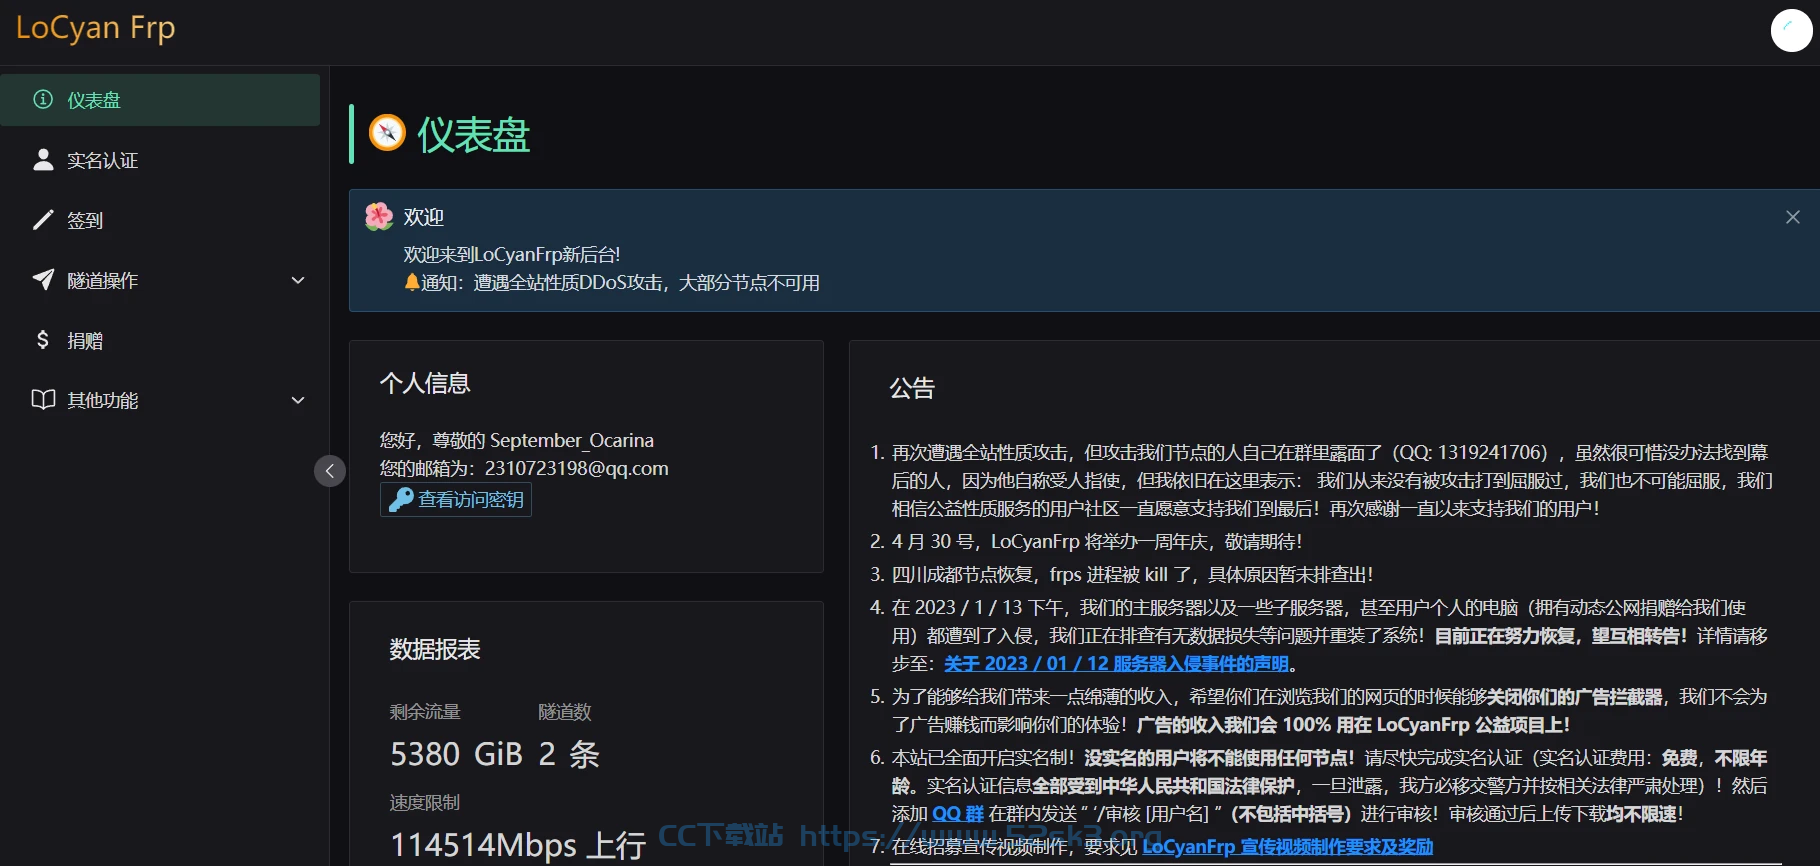Open the 仪表盘 dashboard menu item

click(x=160, y=100)
